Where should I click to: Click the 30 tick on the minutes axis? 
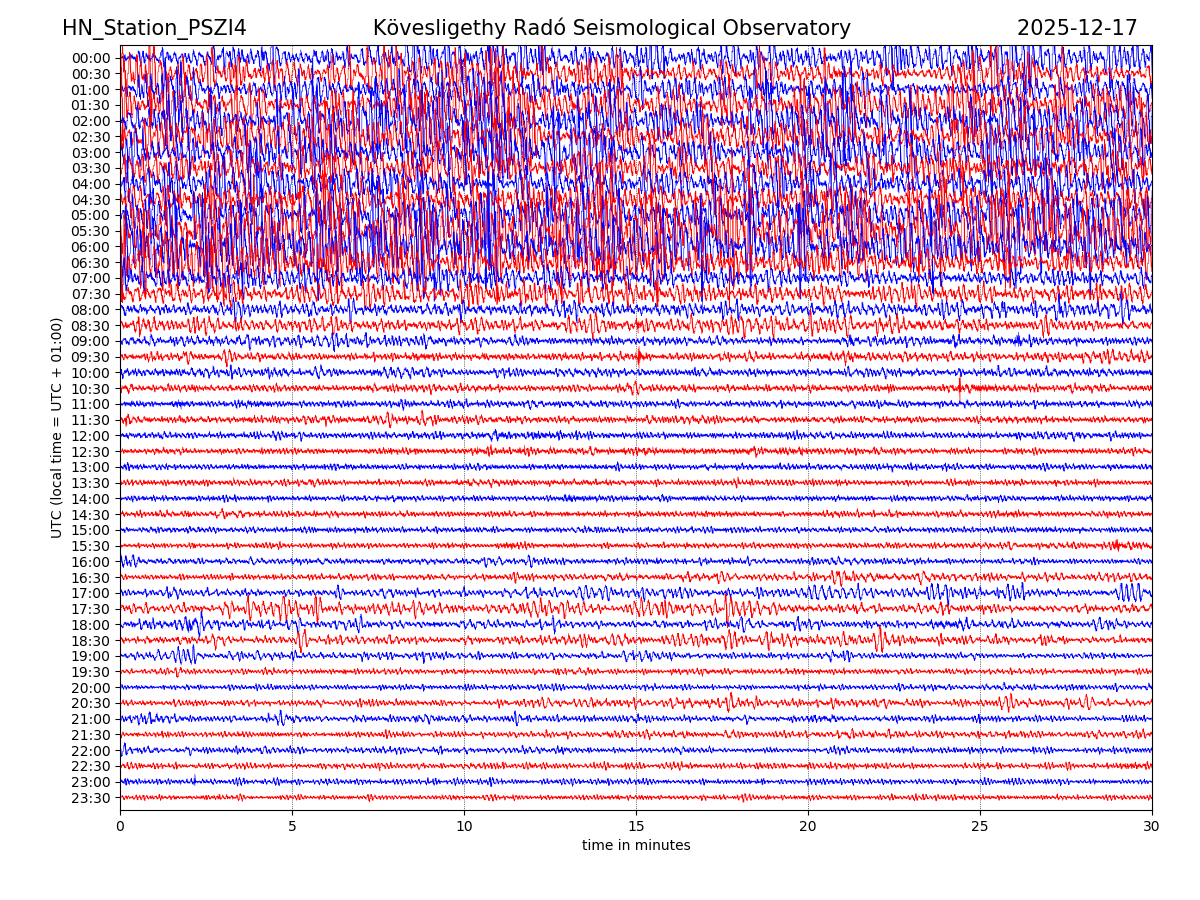coord(1152,826)
